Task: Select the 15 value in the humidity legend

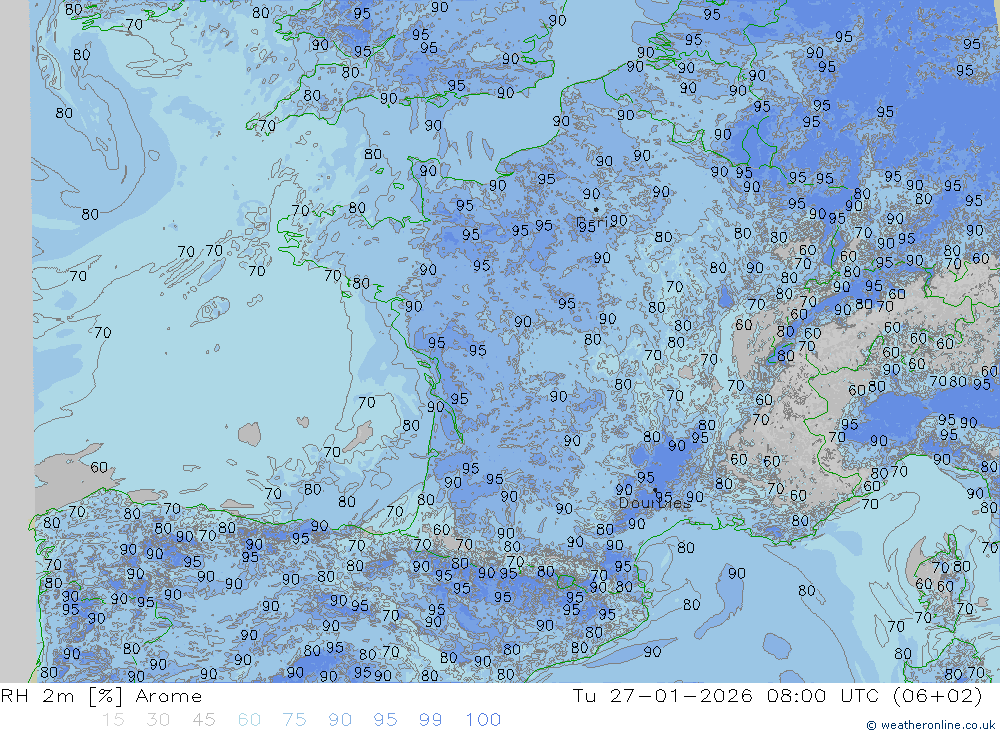Action: [113, 720]
